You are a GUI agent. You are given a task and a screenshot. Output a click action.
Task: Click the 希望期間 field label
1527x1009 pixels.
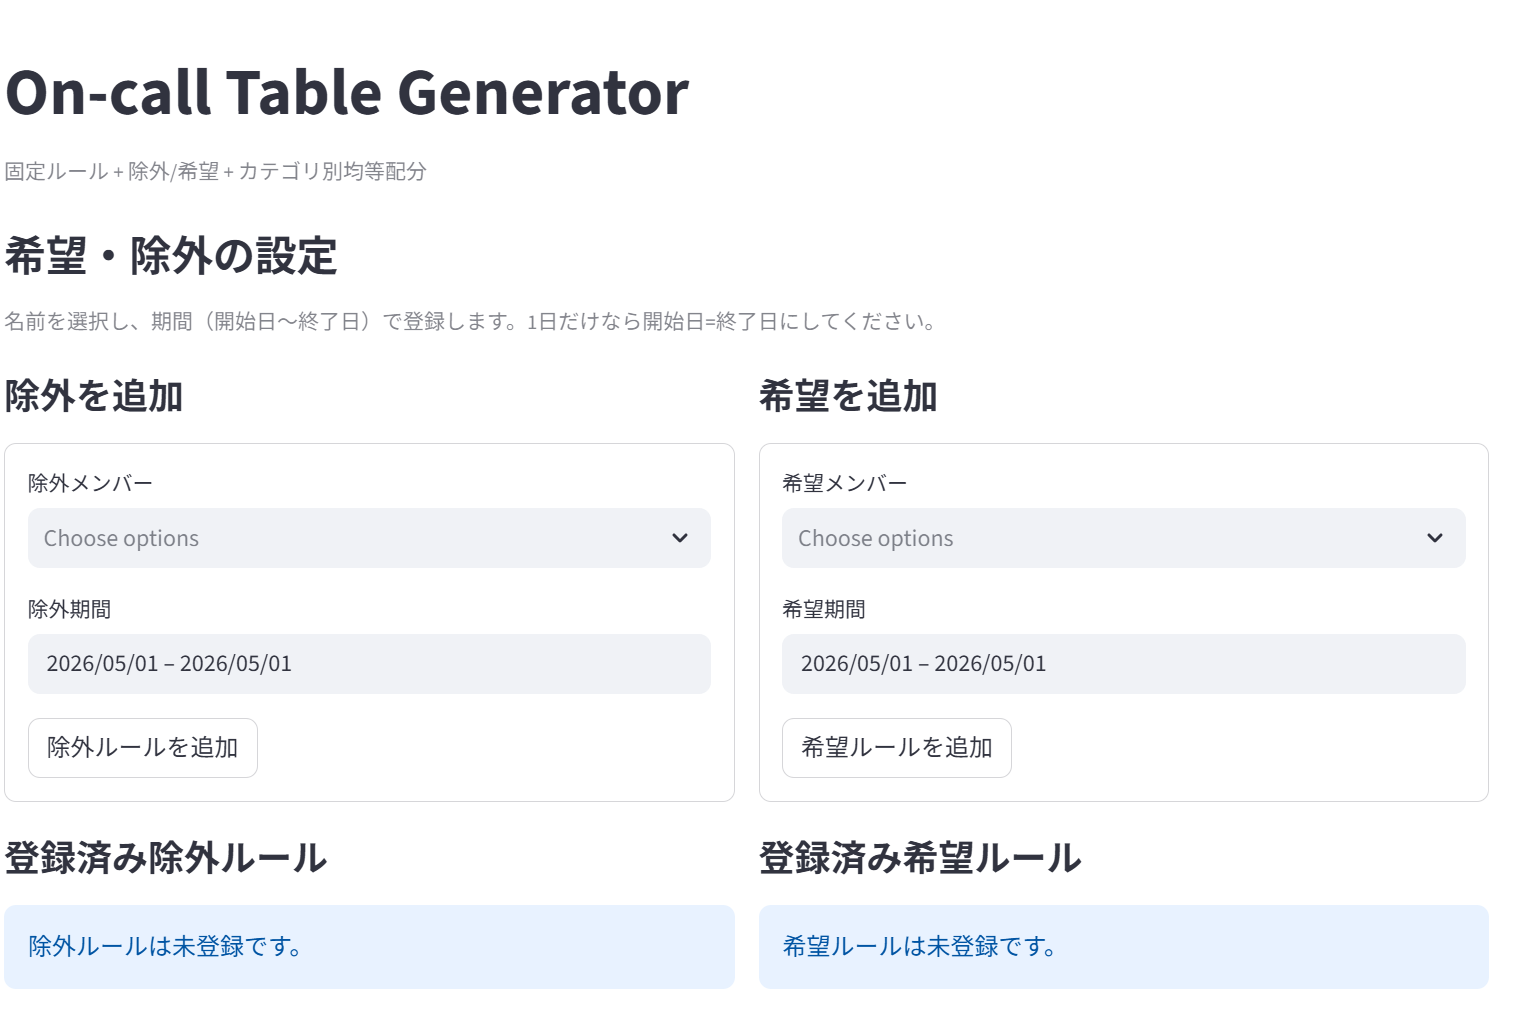(823, 609)
